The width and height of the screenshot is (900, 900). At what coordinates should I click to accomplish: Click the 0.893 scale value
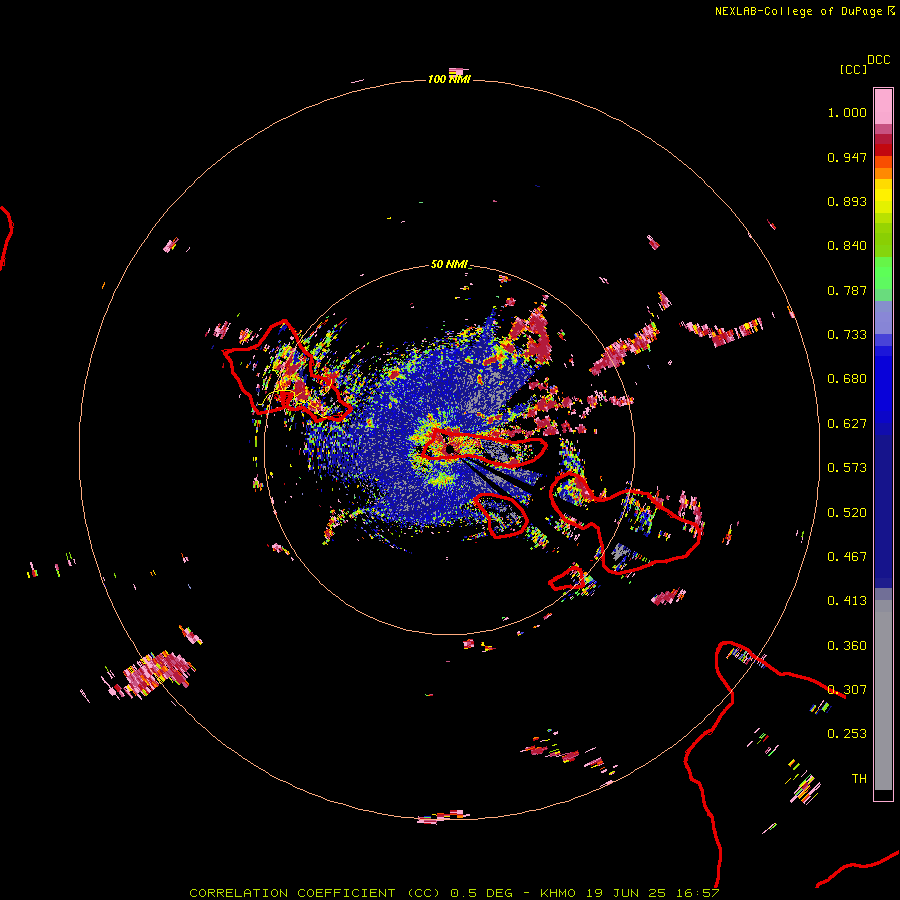[847, 201]
